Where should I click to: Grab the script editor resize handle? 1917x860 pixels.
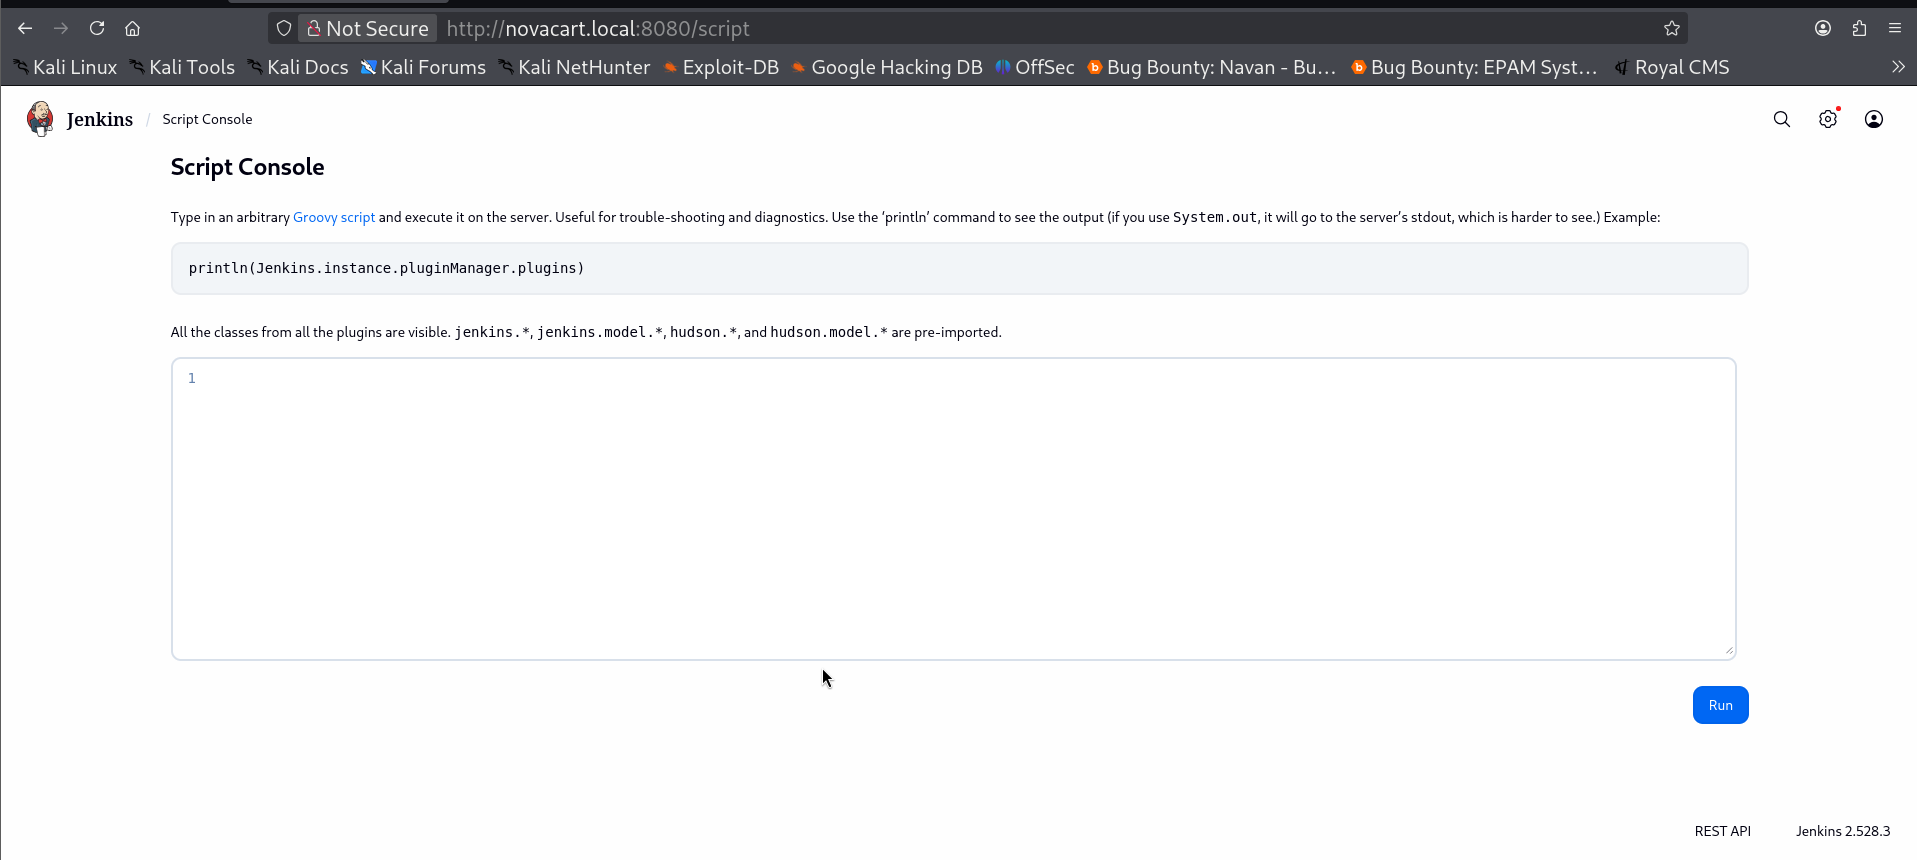click(1728, 651)
